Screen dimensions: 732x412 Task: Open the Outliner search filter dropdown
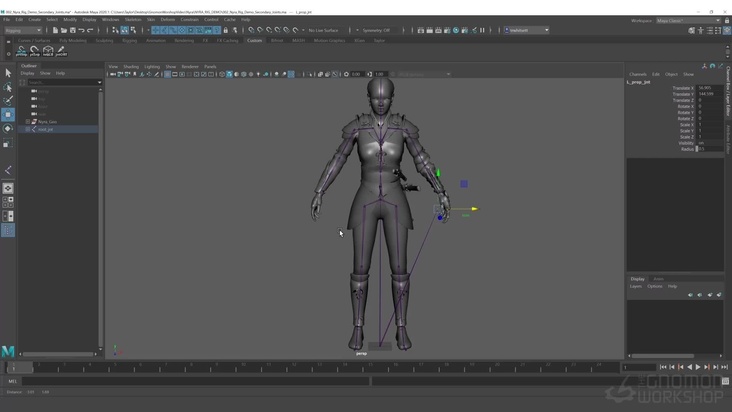click(x=99, y=82)
